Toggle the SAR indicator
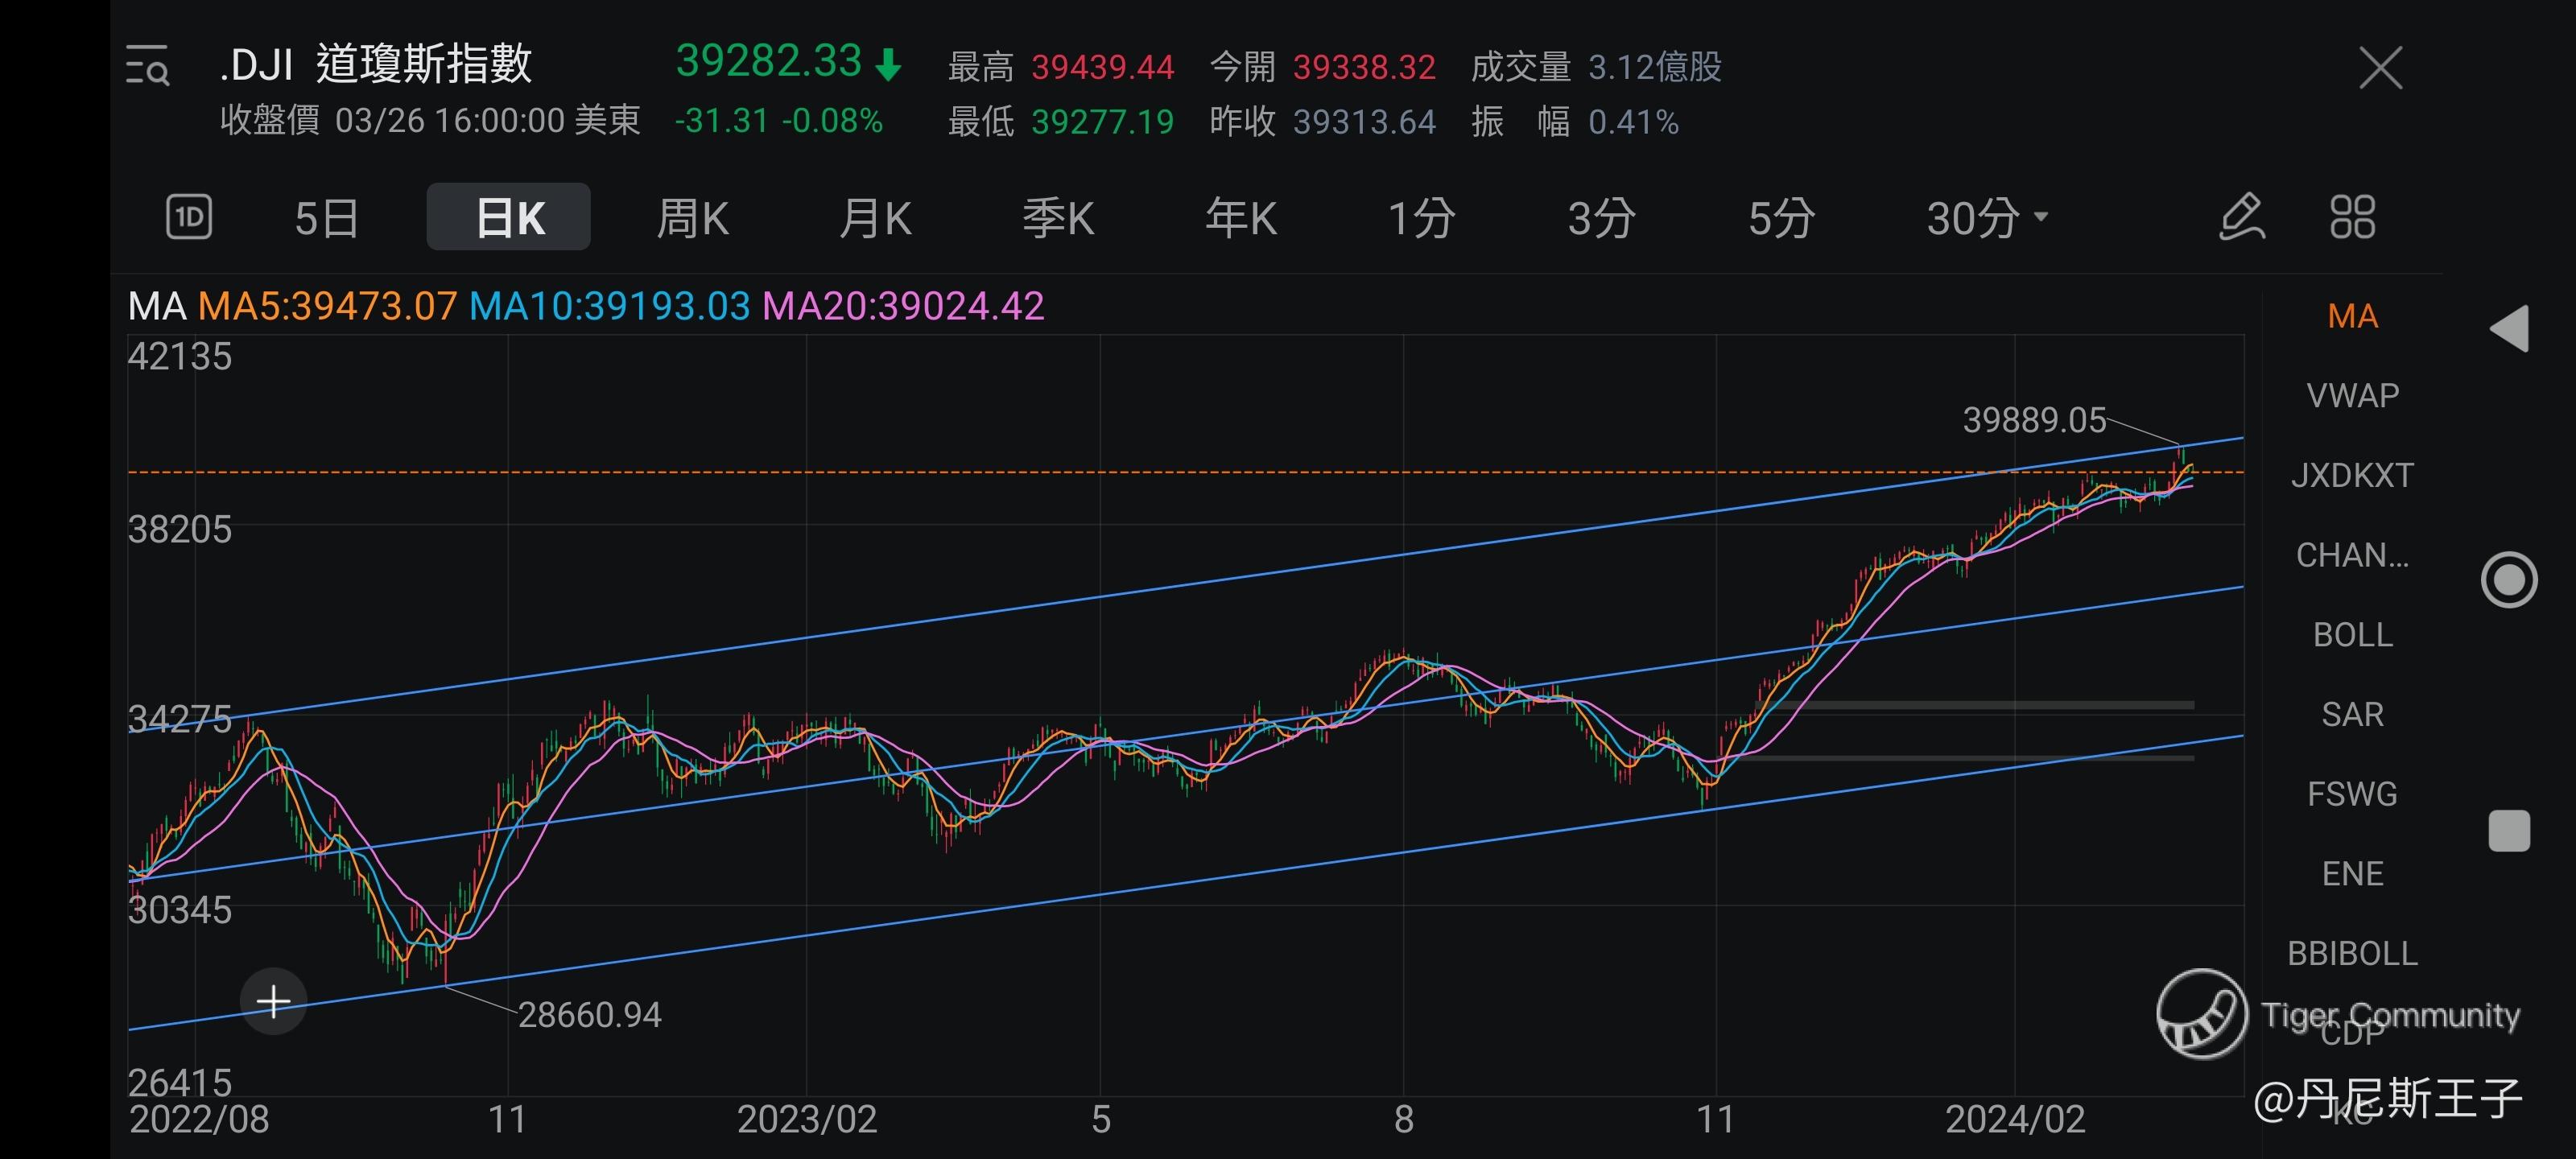Viewport: 2576px width, 1159px height. 2352,715
